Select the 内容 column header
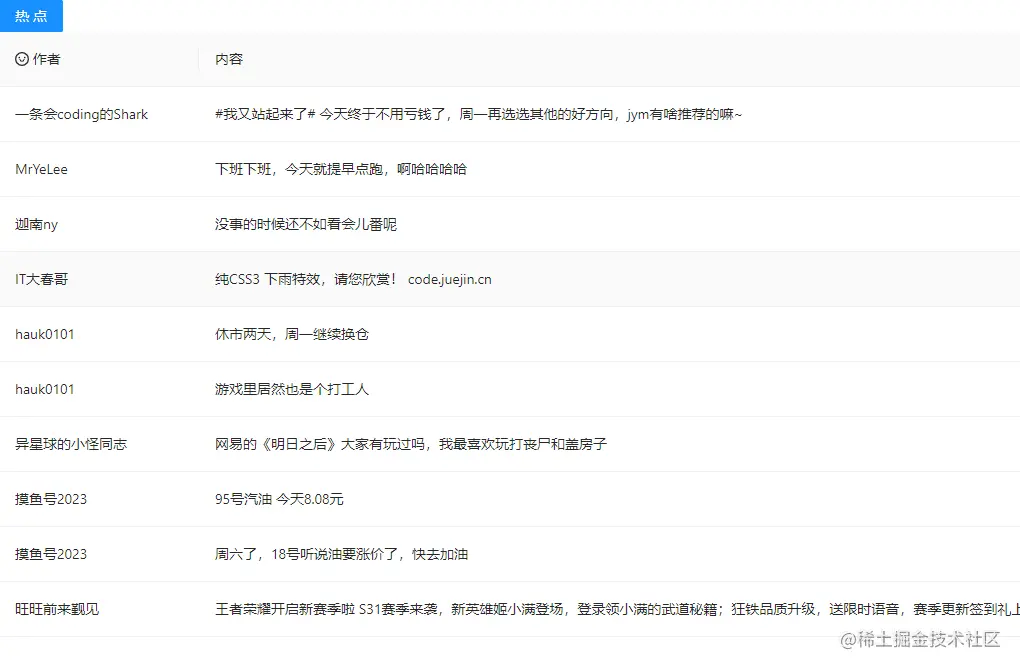1020x669 pixels. pyautogui.click(x=229, y=59)
